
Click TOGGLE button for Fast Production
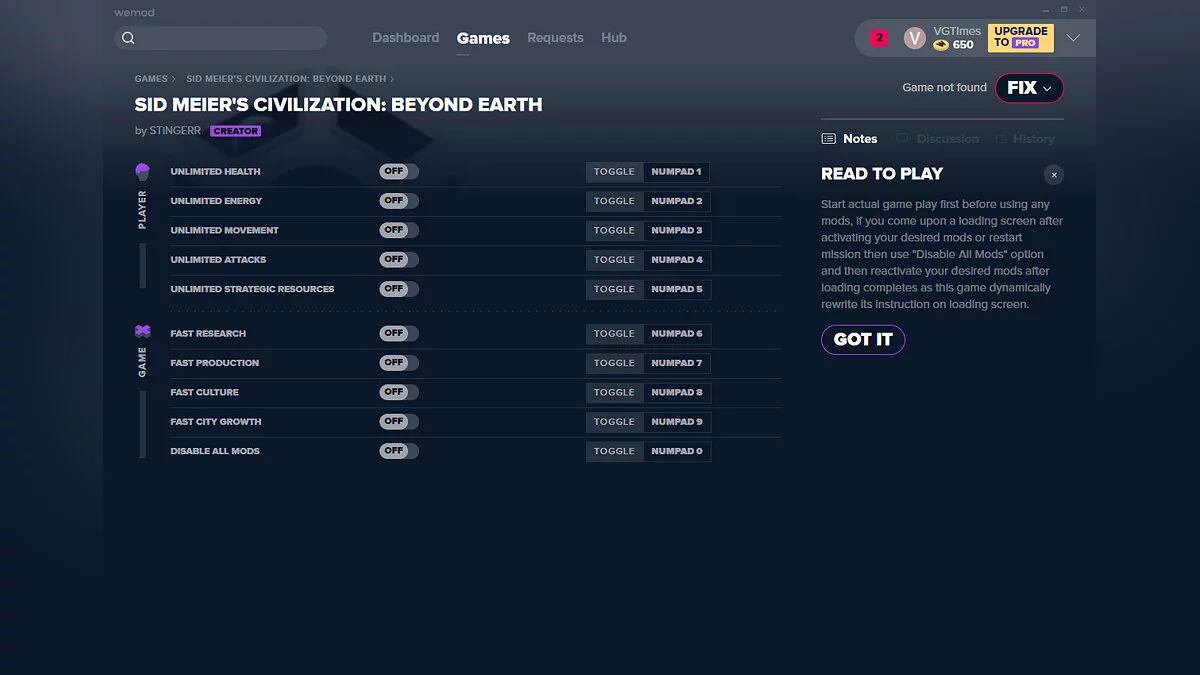[x=614, y=363]
